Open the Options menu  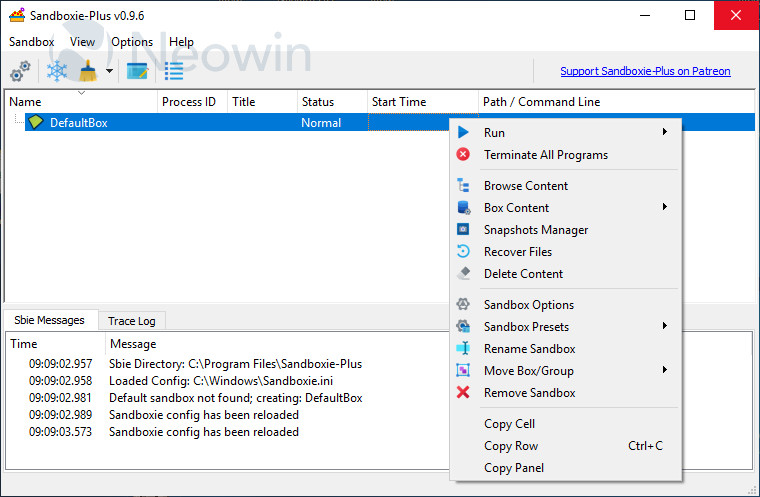click(132, 42)
